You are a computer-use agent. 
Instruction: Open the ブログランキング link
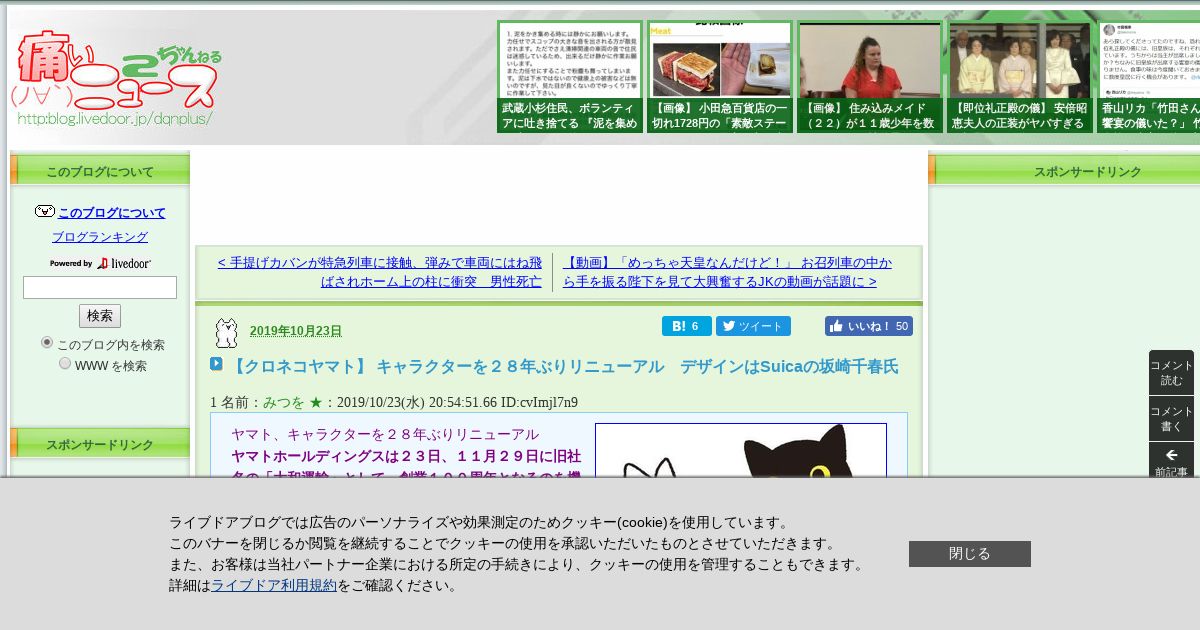click(x=100, y=237)
